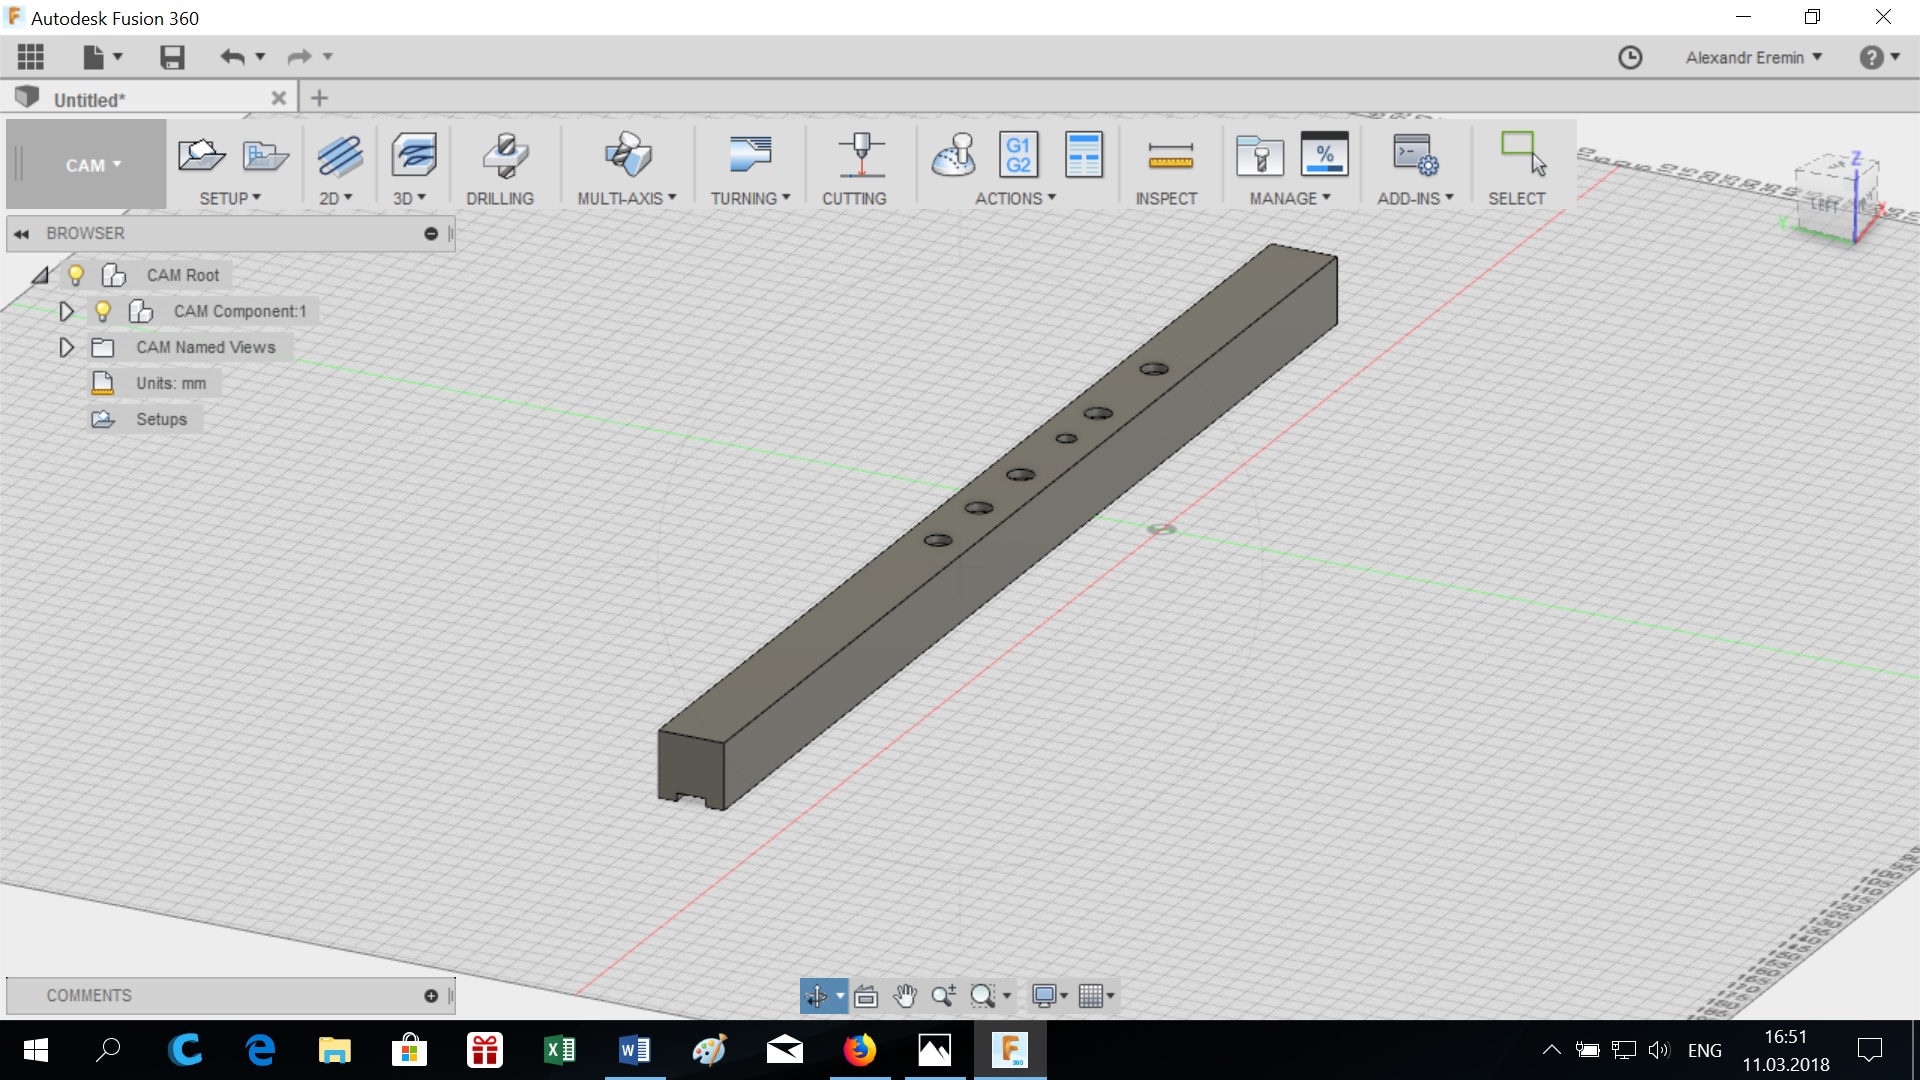Open the Setup Sheet icon
The height and width of the screenshot is (1080, 1920).
(1083, 155)
